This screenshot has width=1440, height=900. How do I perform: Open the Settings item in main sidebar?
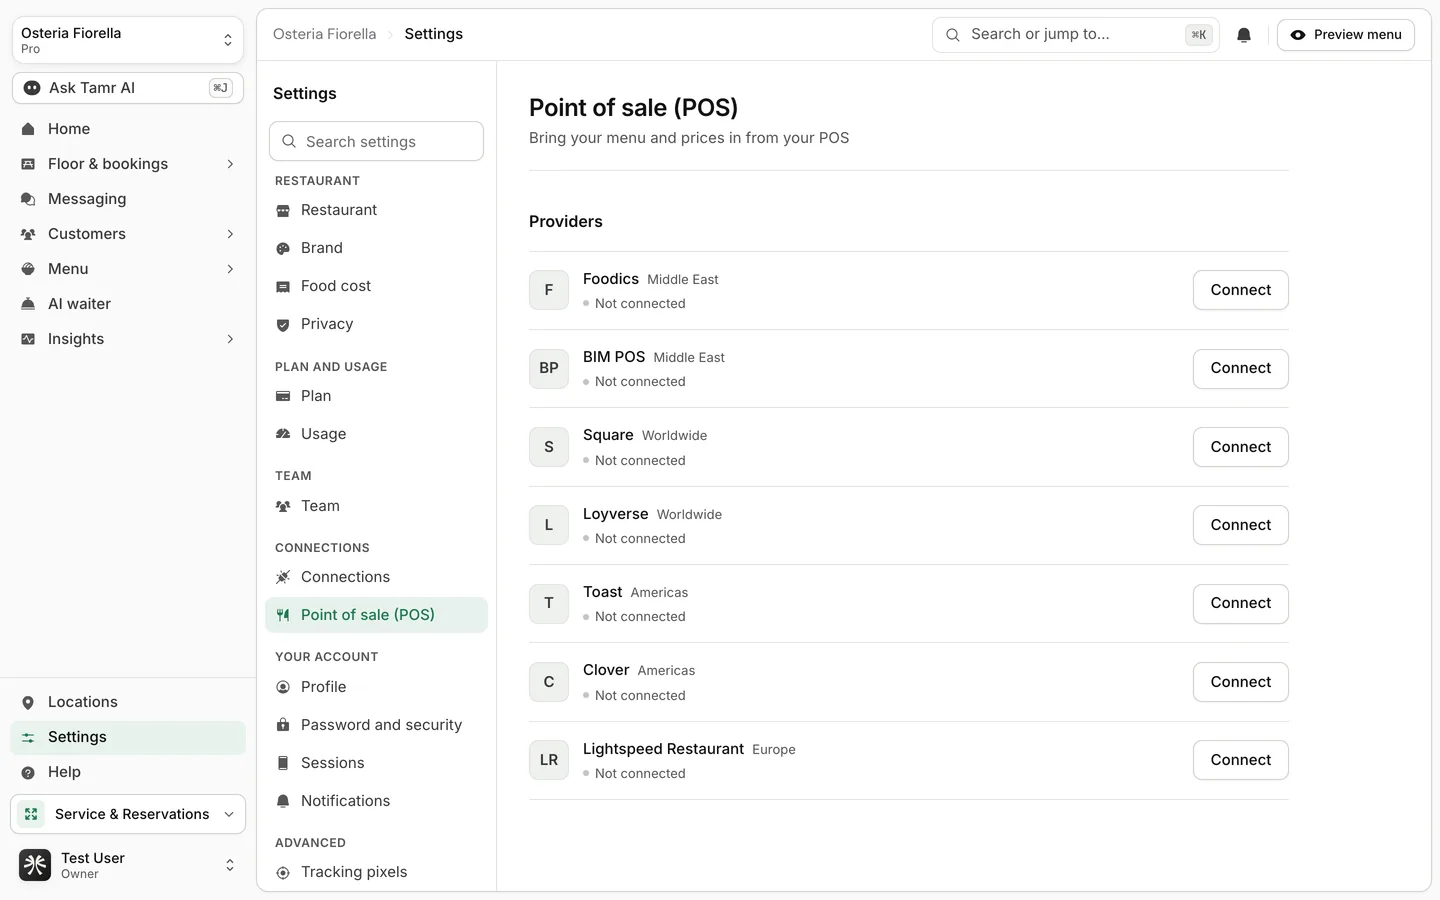coord(128,737)
